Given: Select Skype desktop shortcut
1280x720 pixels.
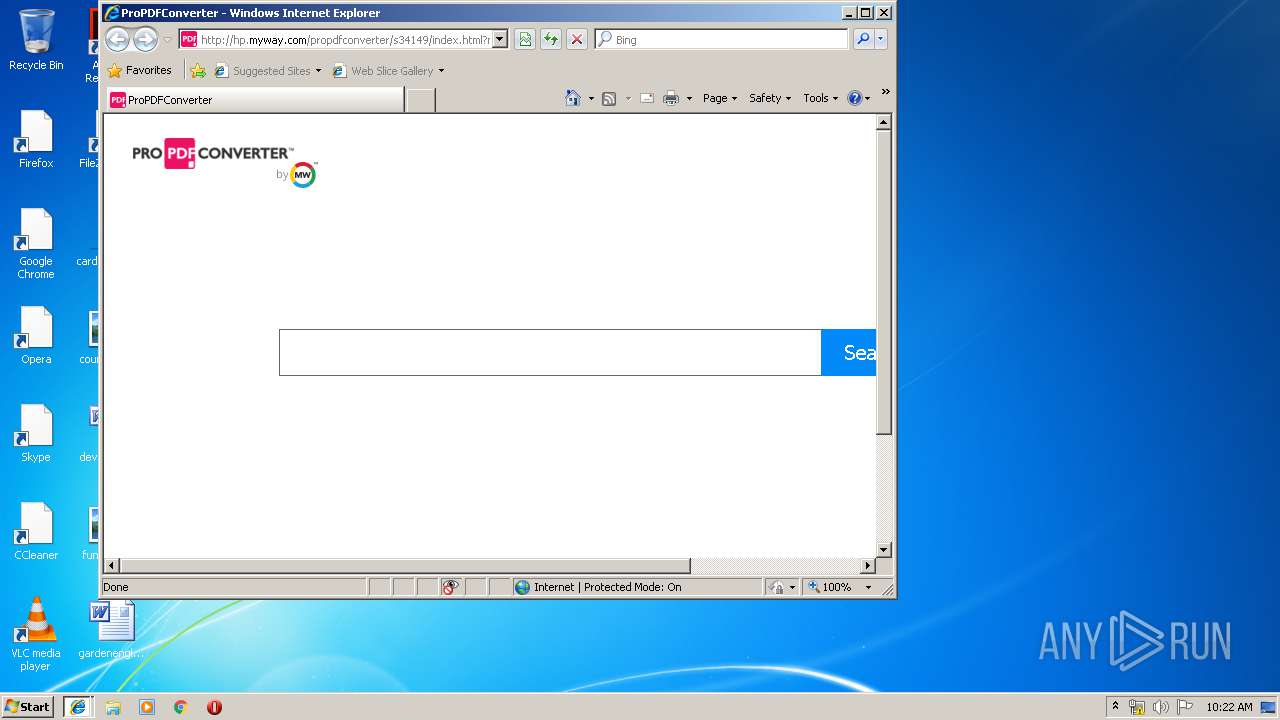Looking at the screenshot, I should point(36,433).
